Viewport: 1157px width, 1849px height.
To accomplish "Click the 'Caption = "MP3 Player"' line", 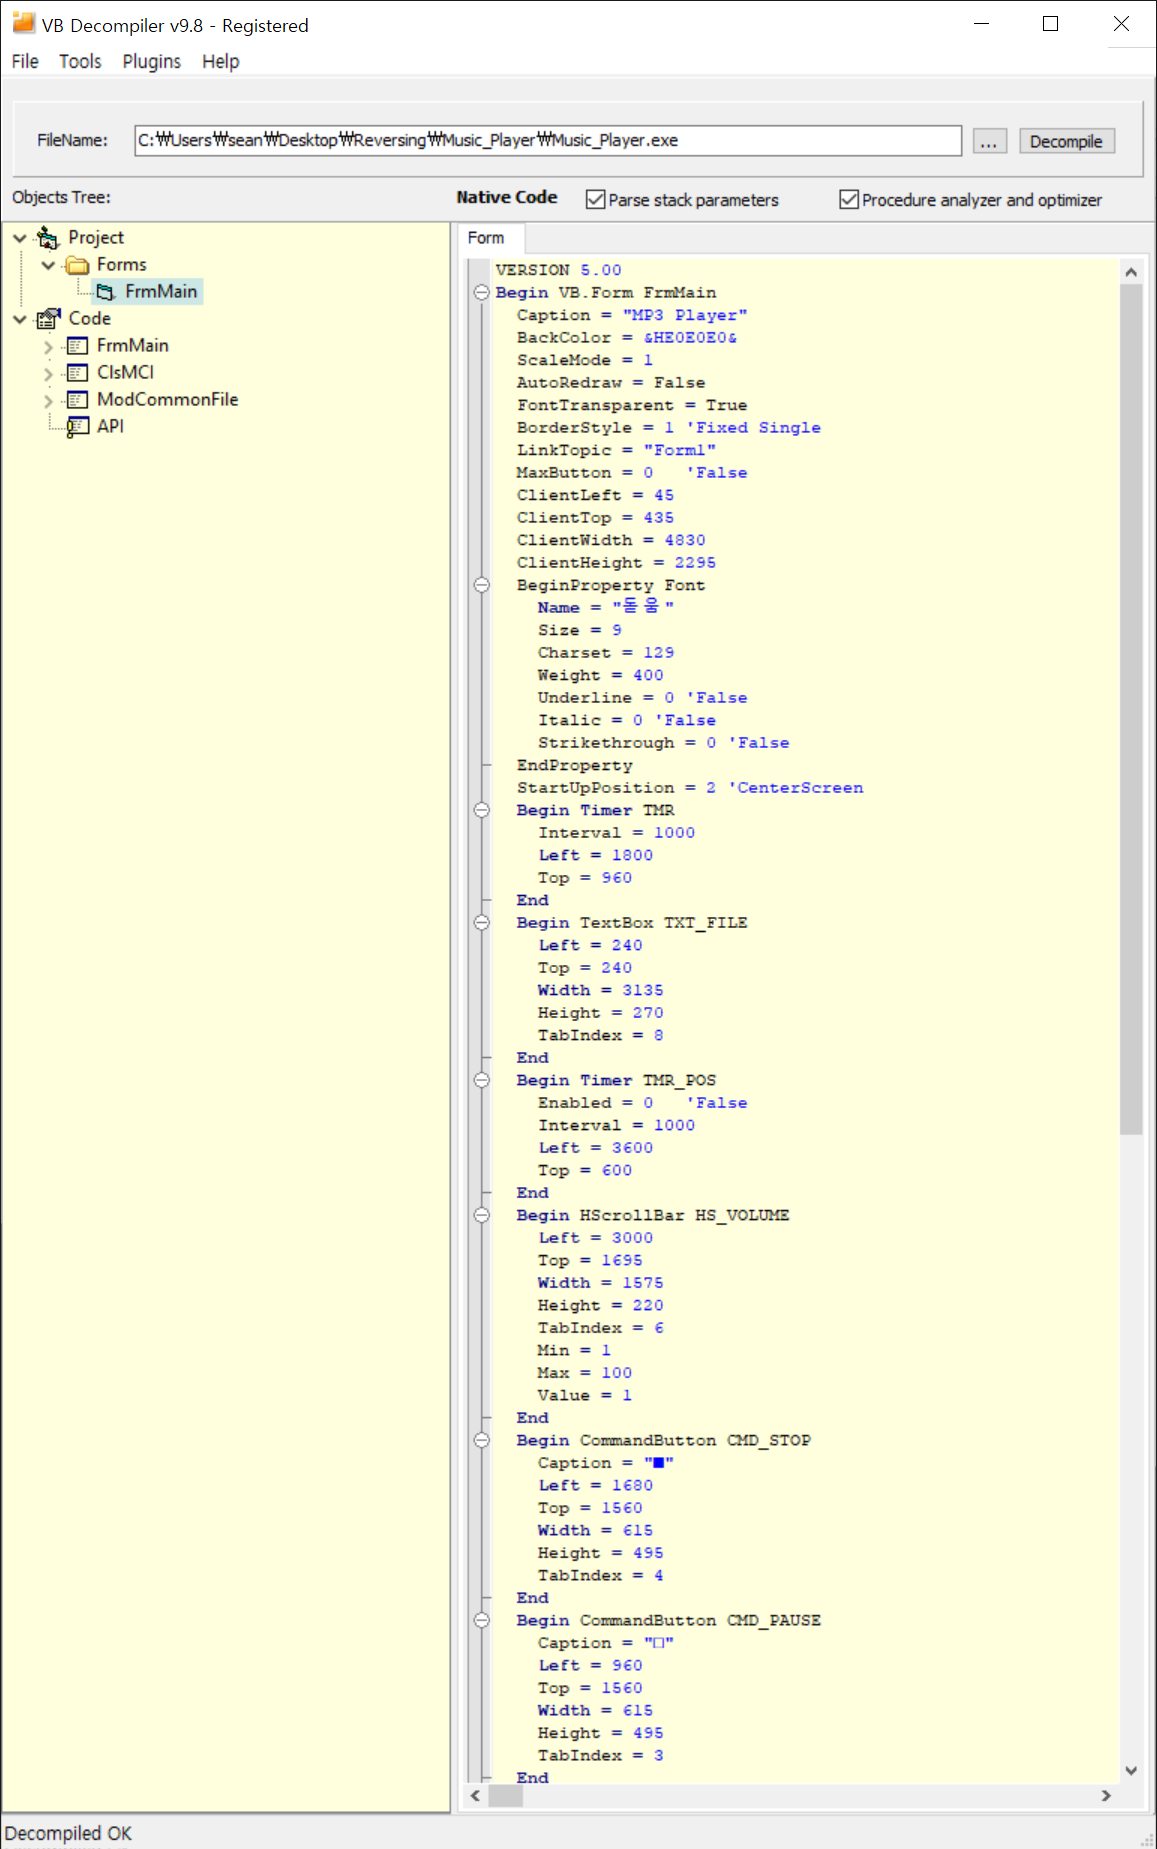I will click(632, 315).
